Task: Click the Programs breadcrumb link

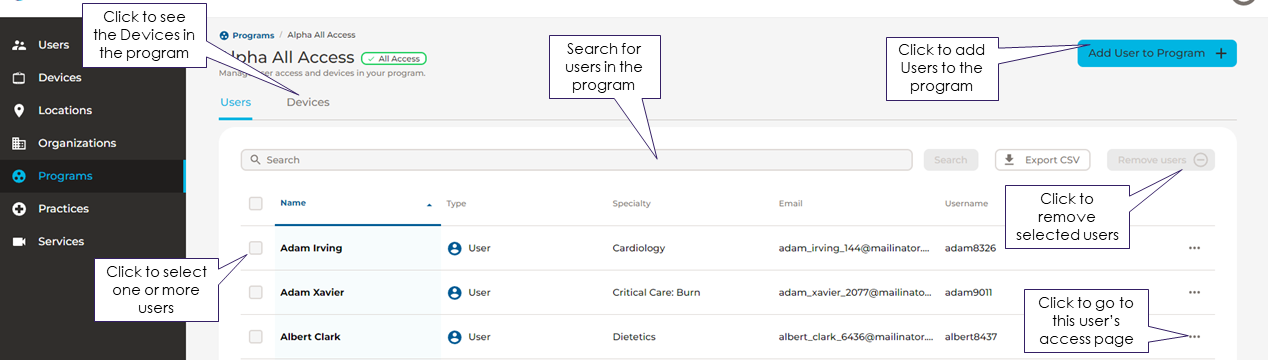Action: tap(253, 35)
